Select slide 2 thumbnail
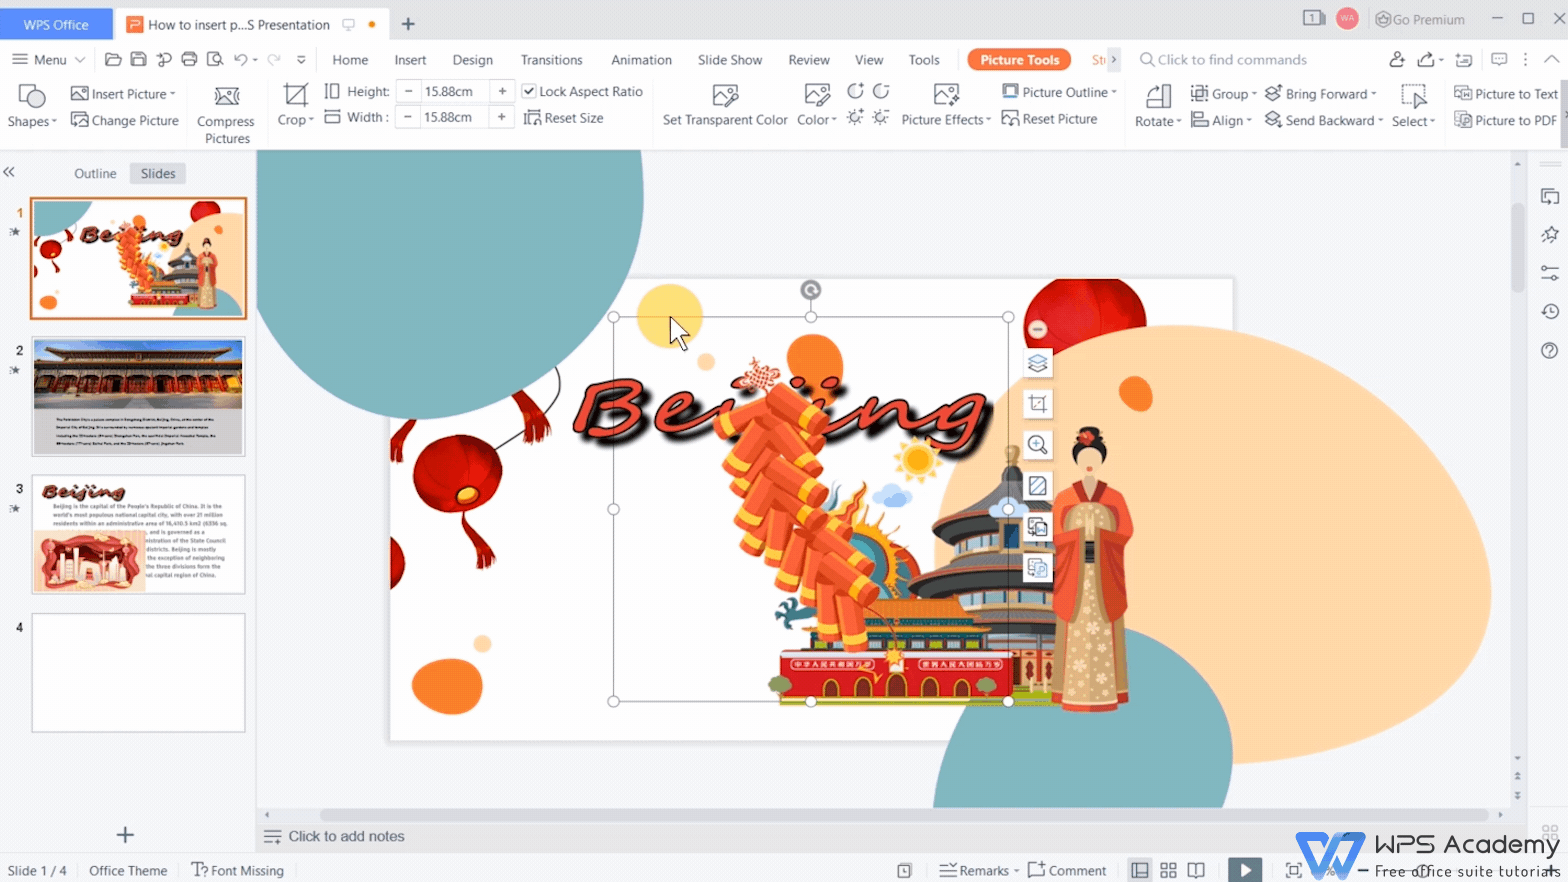 click(138, 397)
